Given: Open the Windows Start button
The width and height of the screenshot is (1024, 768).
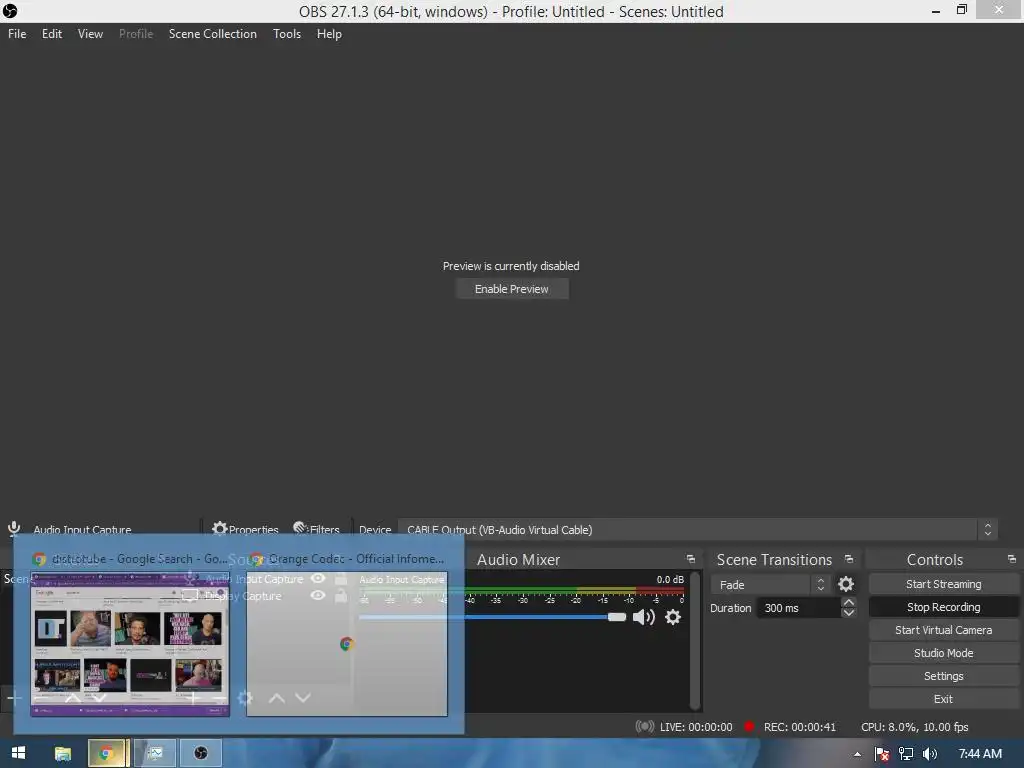Looking at the screenshot, I should point(18,753).
